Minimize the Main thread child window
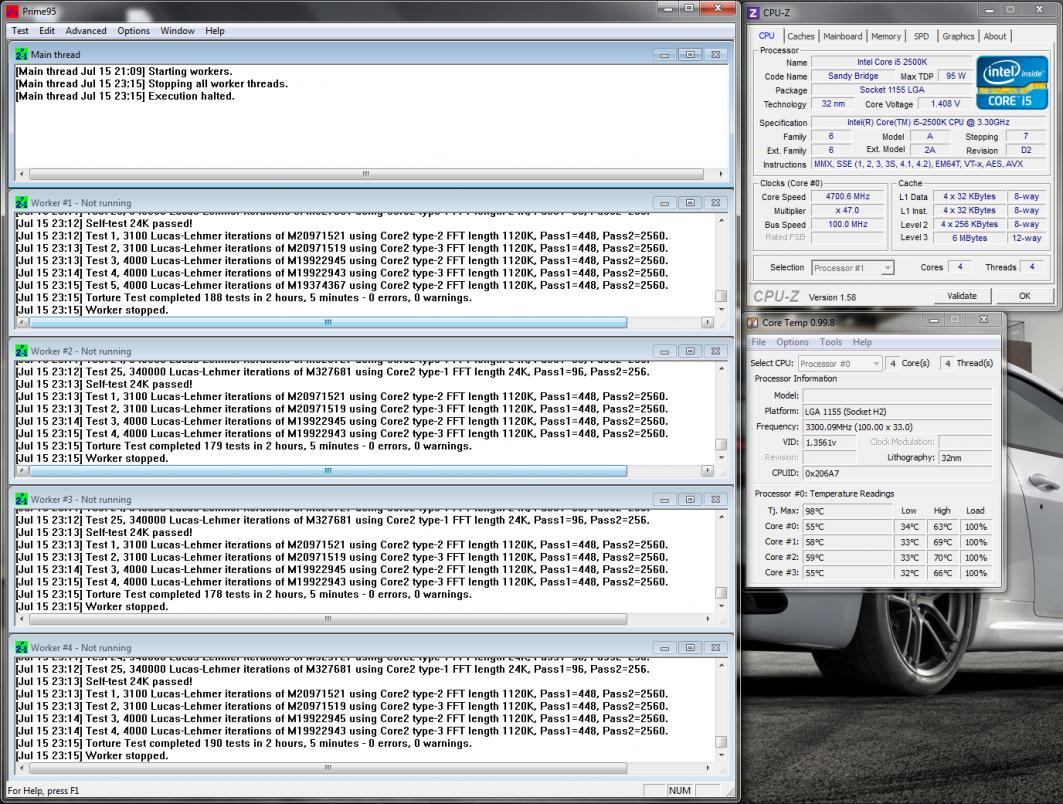Screen dimensions: 1063x804 (664, 55)
